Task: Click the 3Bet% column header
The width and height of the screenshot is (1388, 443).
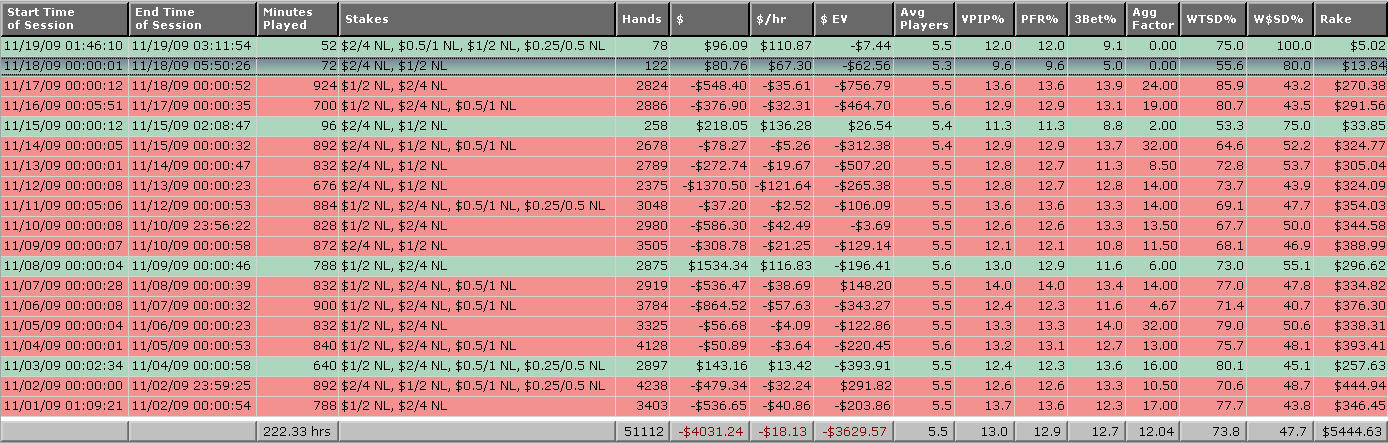Action: 1096,18
